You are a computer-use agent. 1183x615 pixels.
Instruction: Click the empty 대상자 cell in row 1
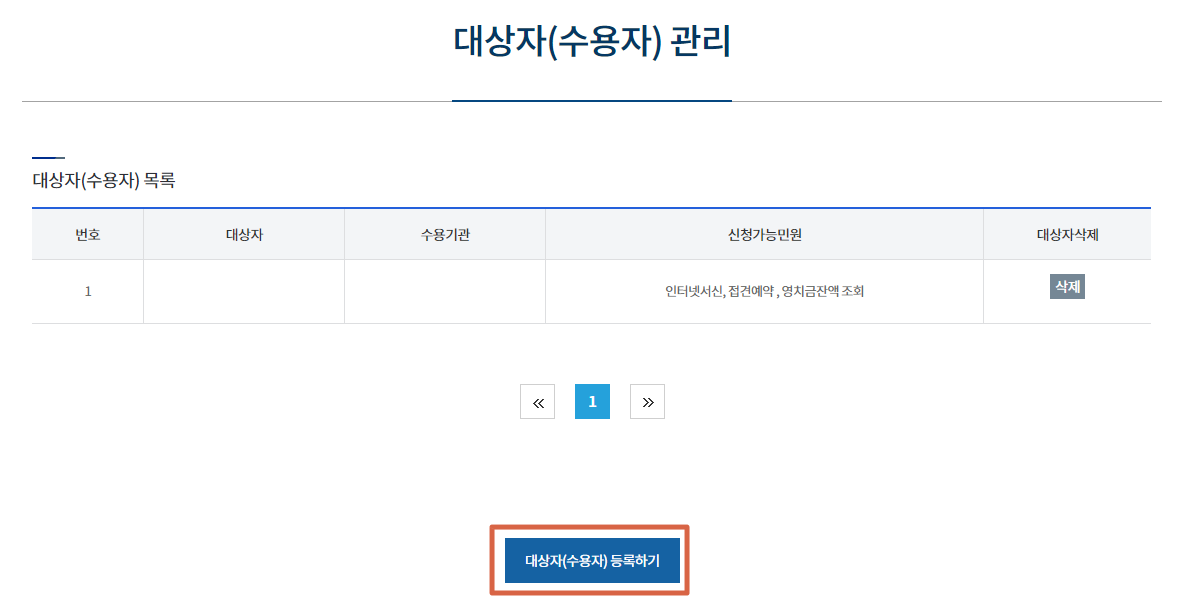tap(244, 292)
